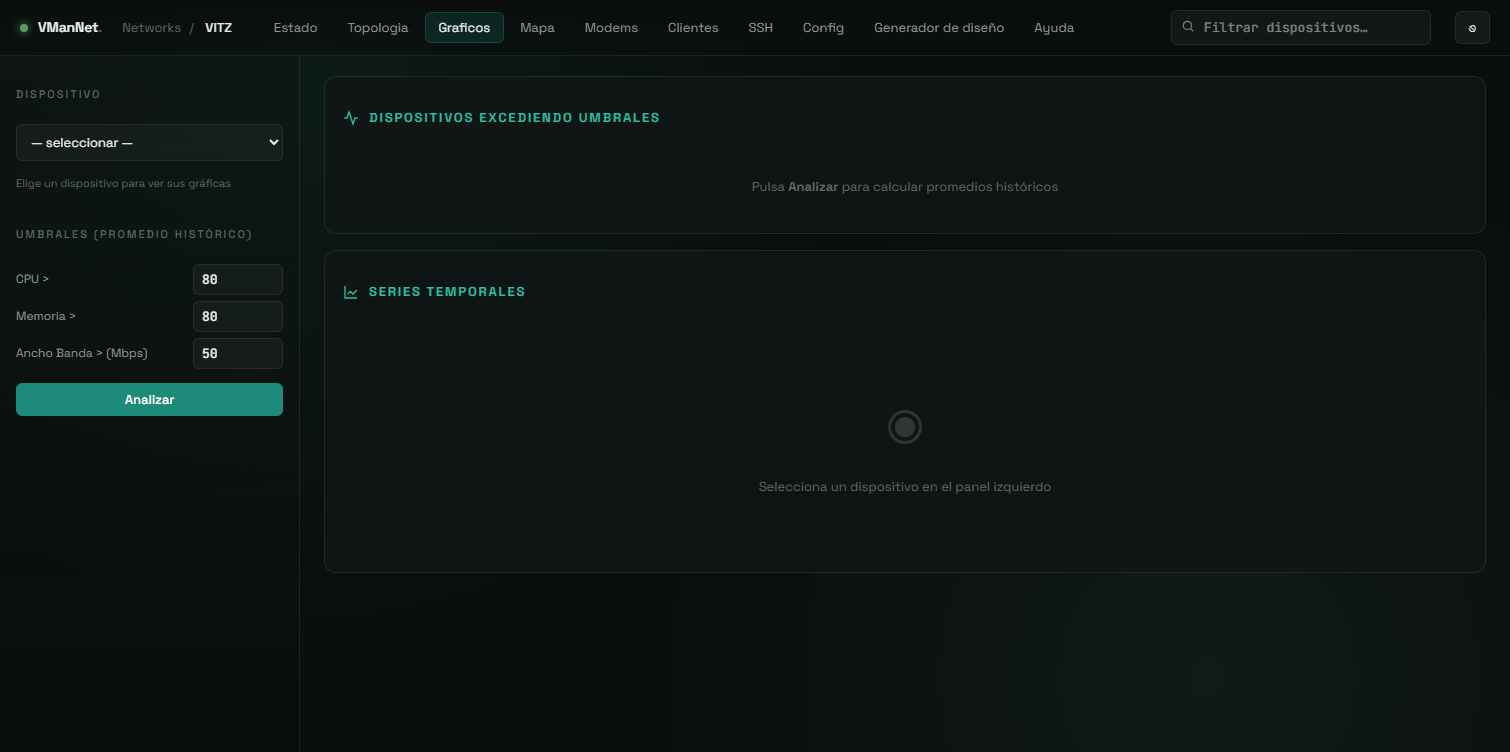The width and height of the screenshot is (1510, 752).
Task: Click the 'Umbrales (Promedio Histórico)' heading
Action: click(134, 234)
